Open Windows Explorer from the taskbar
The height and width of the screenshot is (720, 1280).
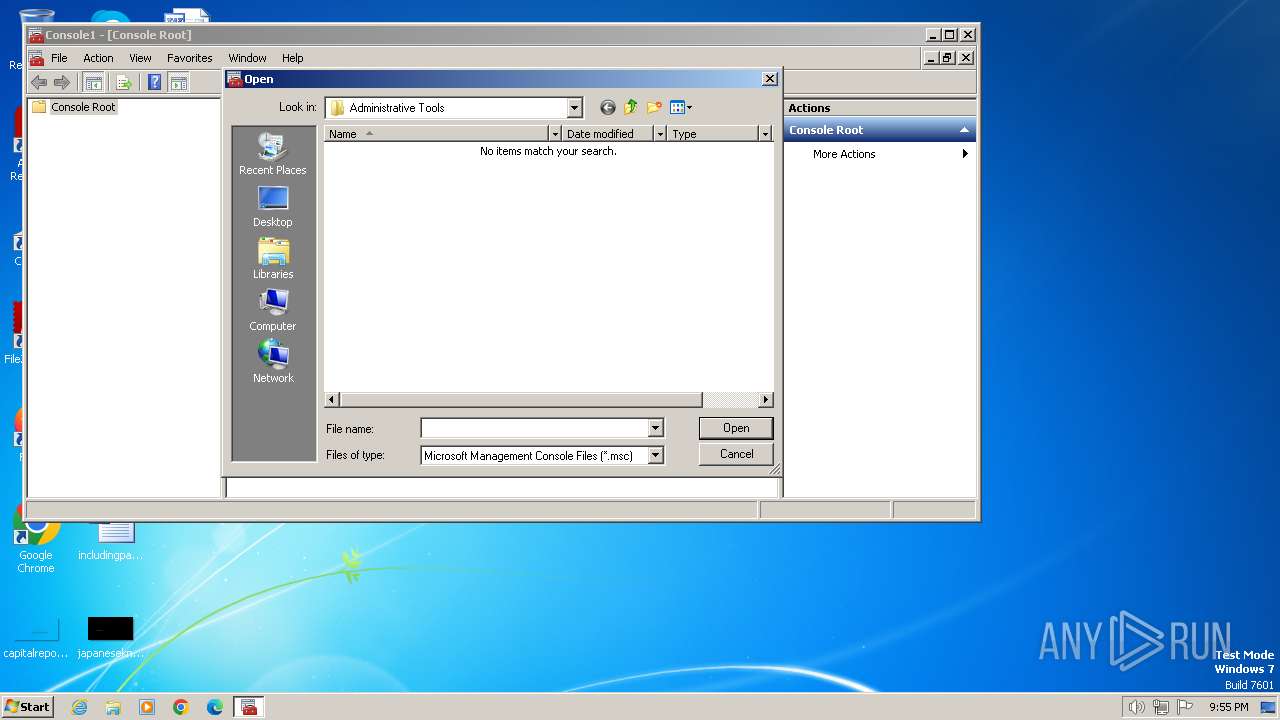point(113,707)
